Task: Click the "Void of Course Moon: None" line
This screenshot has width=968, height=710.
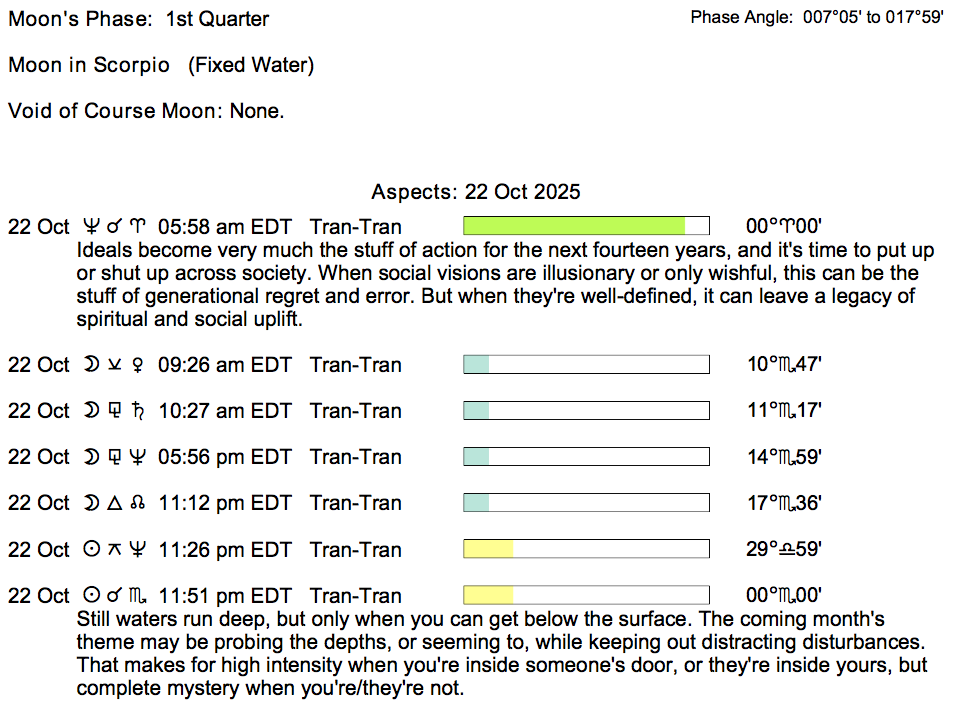Action: click(x=146, y=111)
